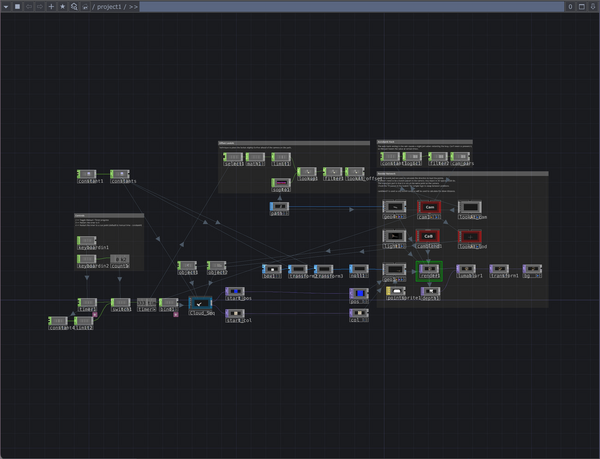This screenshot has width=600, height=459.
Task: Select the red Cam camera node
Action: [429, 207]
